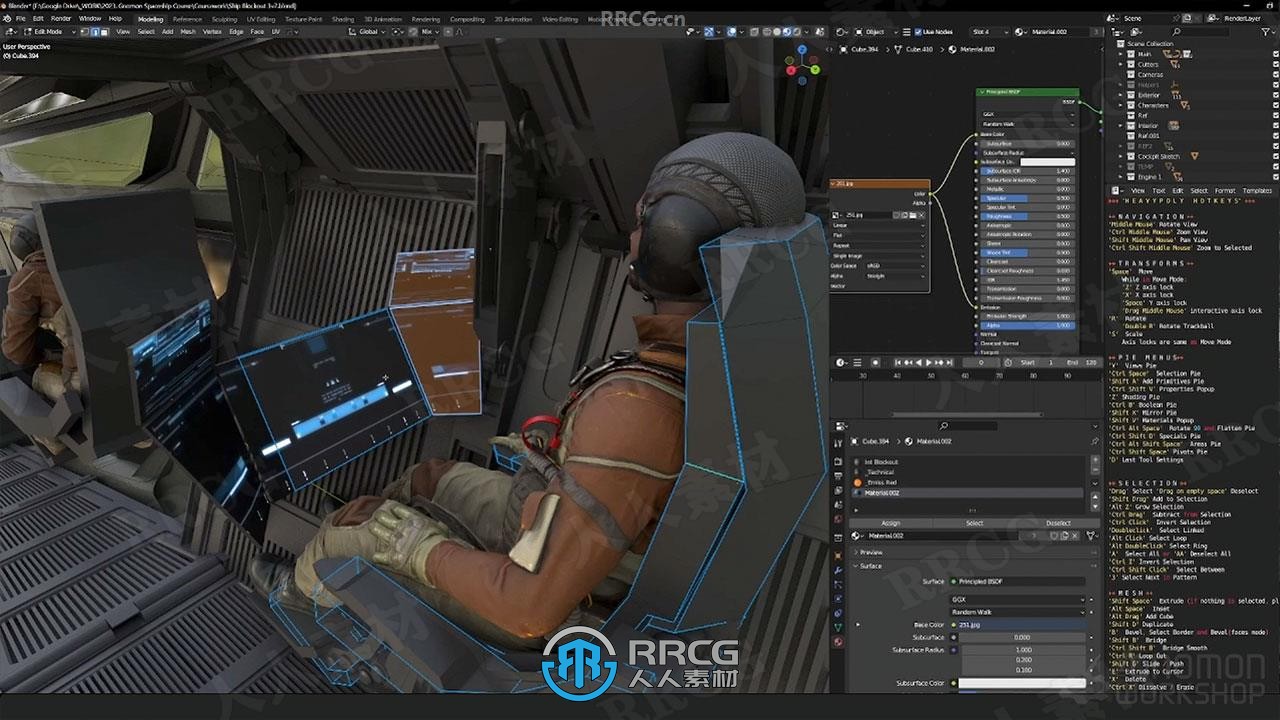Select vertex selection mode icon

point(85,31)
